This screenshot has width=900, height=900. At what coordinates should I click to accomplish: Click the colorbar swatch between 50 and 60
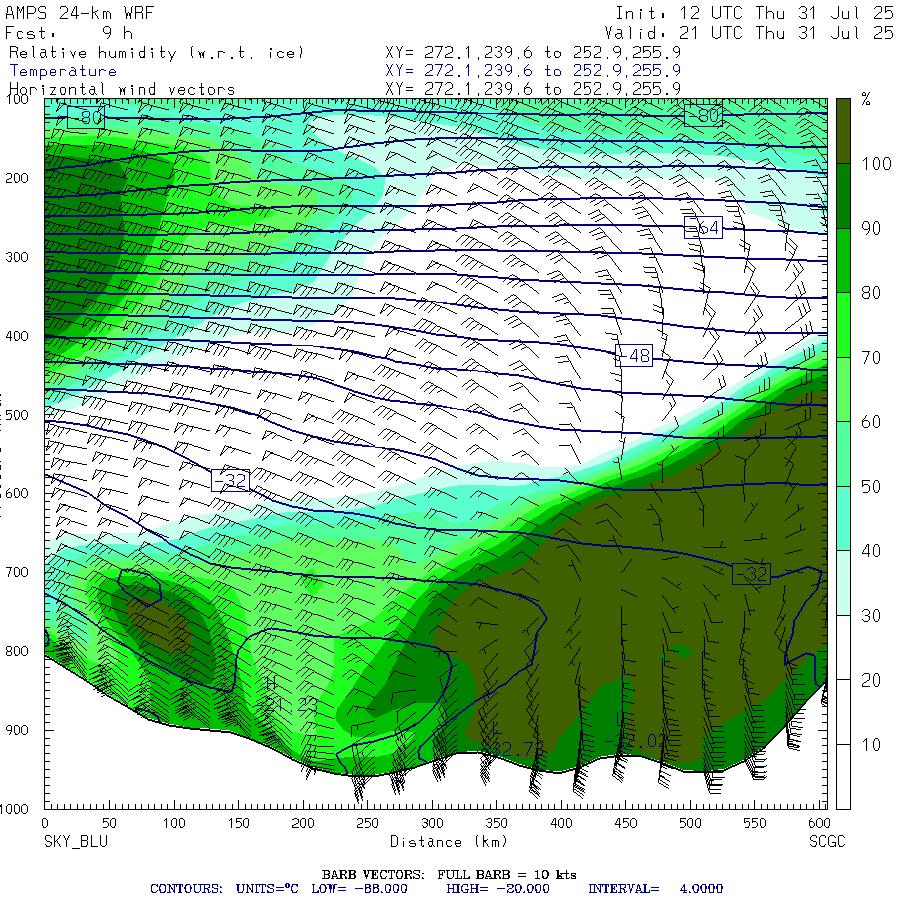(x=843, y=454)
